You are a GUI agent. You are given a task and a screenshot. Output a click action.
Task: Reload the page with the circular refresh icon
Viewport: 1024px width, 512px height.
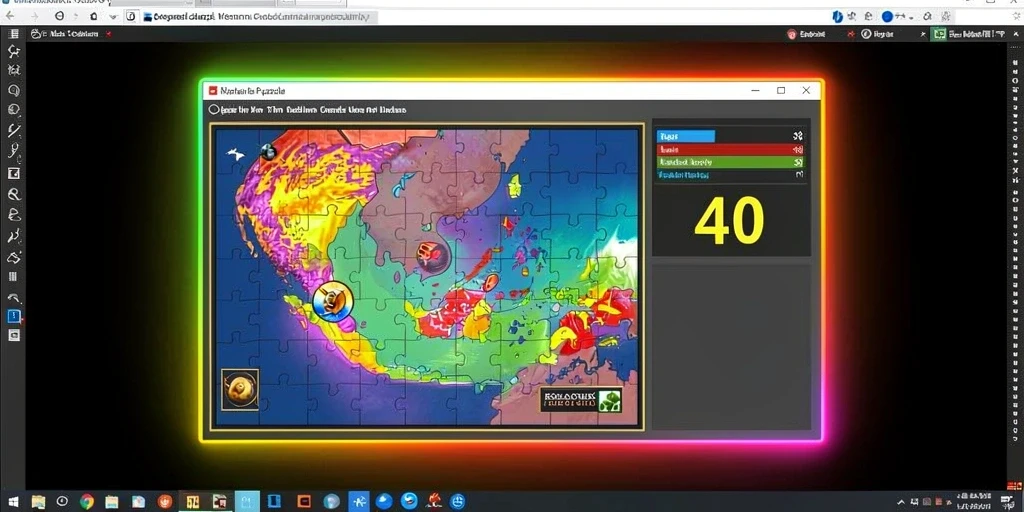(x=60, y=16)
